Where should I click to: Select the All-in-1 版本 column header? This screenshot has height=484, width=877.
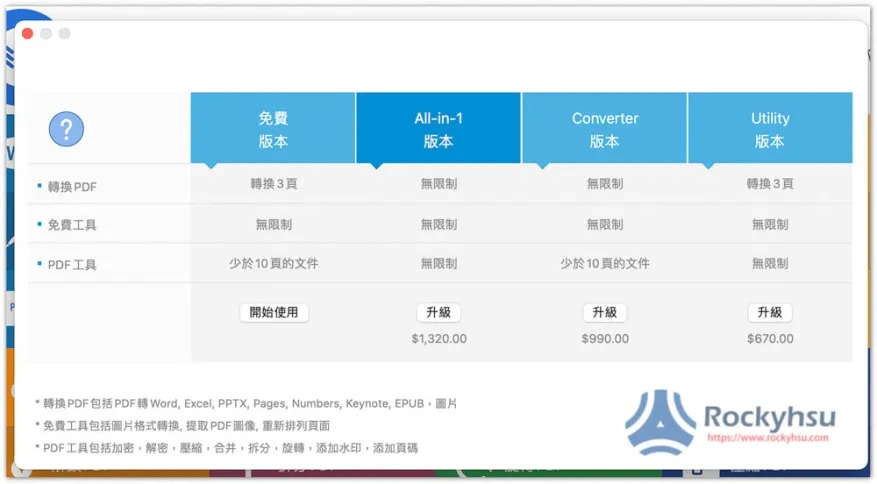point(438,129)
